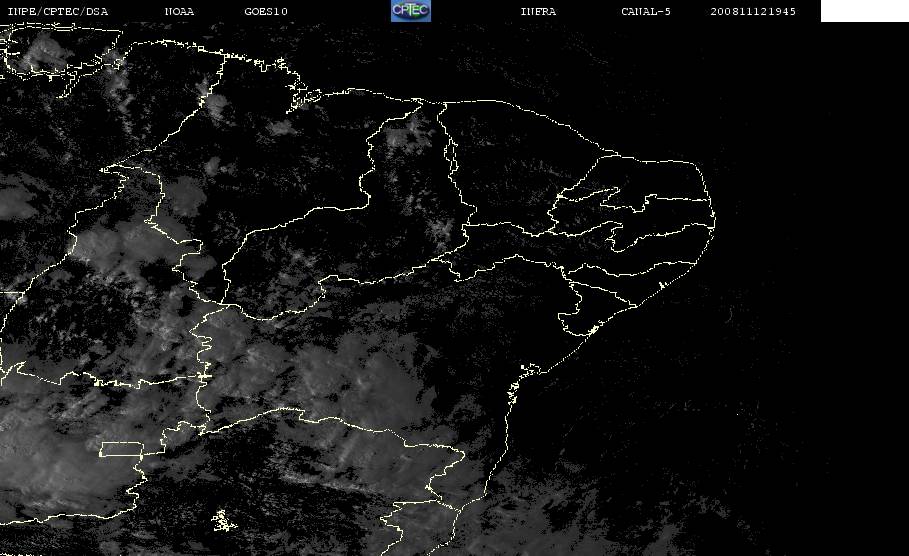Click the CANAL-5 channel label
The image size is (909, 556).
646,11
